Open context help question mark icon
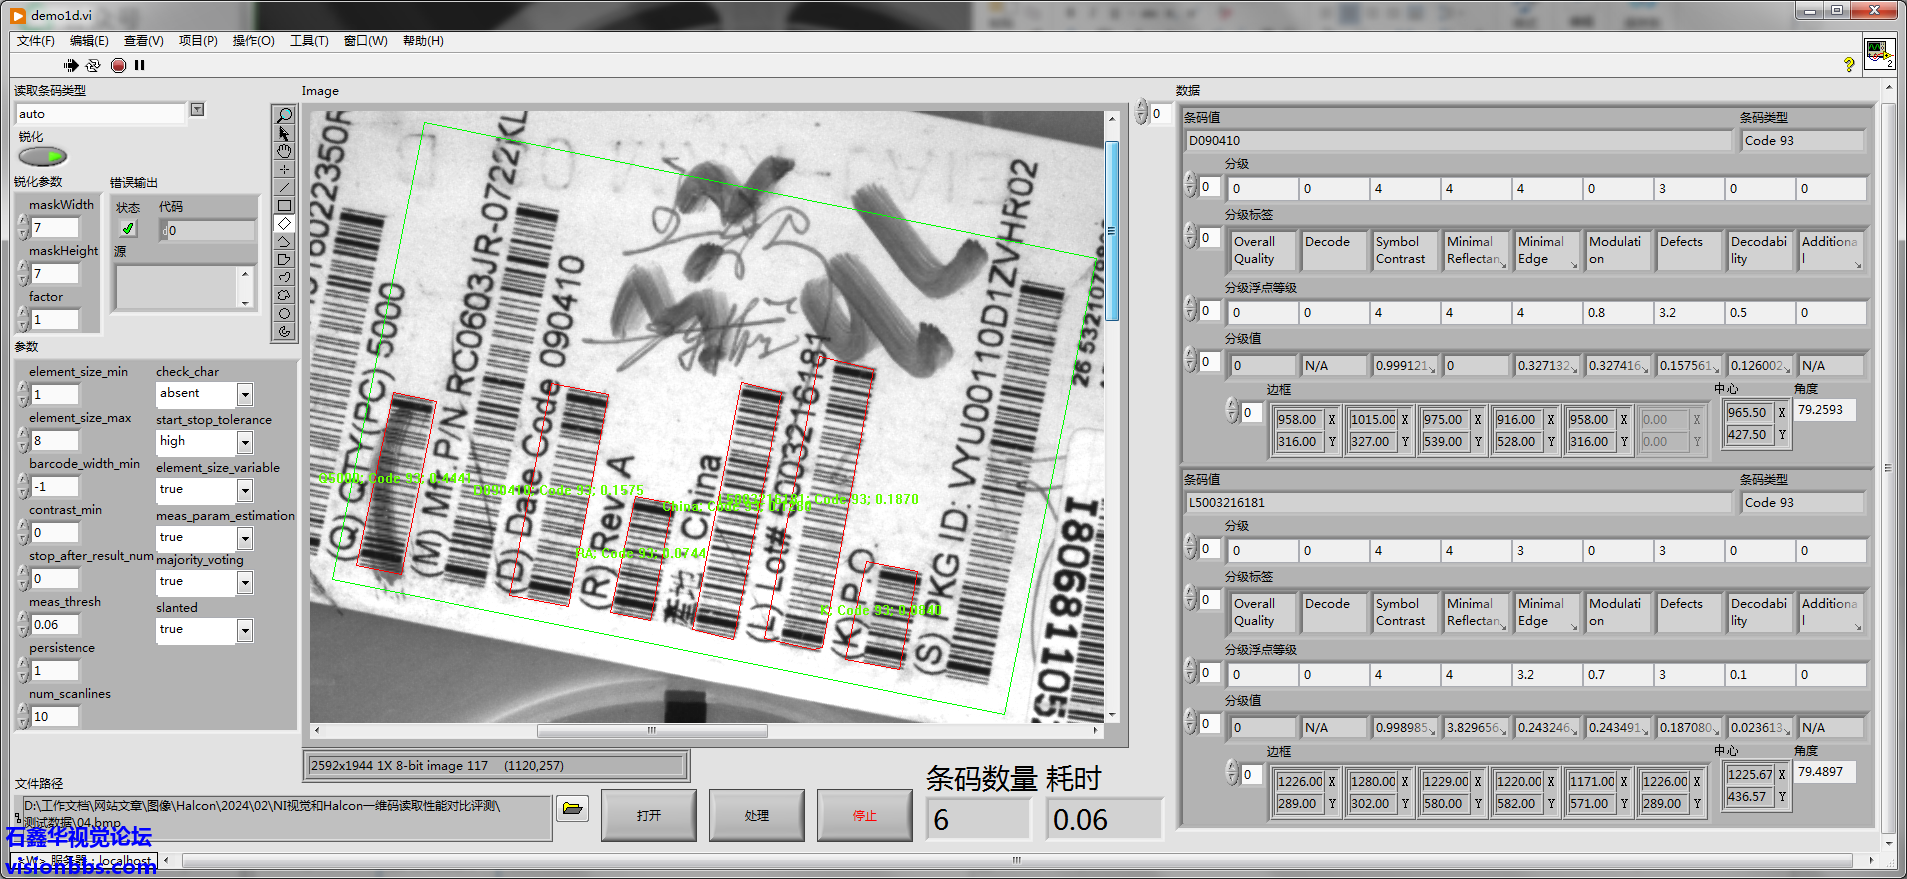1907x879 pixels. pyautogui.click(x=1849, y=64)
